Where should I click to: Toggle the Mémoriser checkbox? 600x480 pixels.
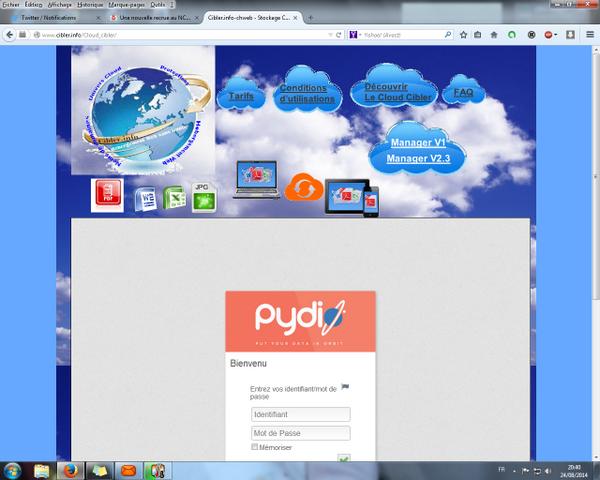pos(254,447)
